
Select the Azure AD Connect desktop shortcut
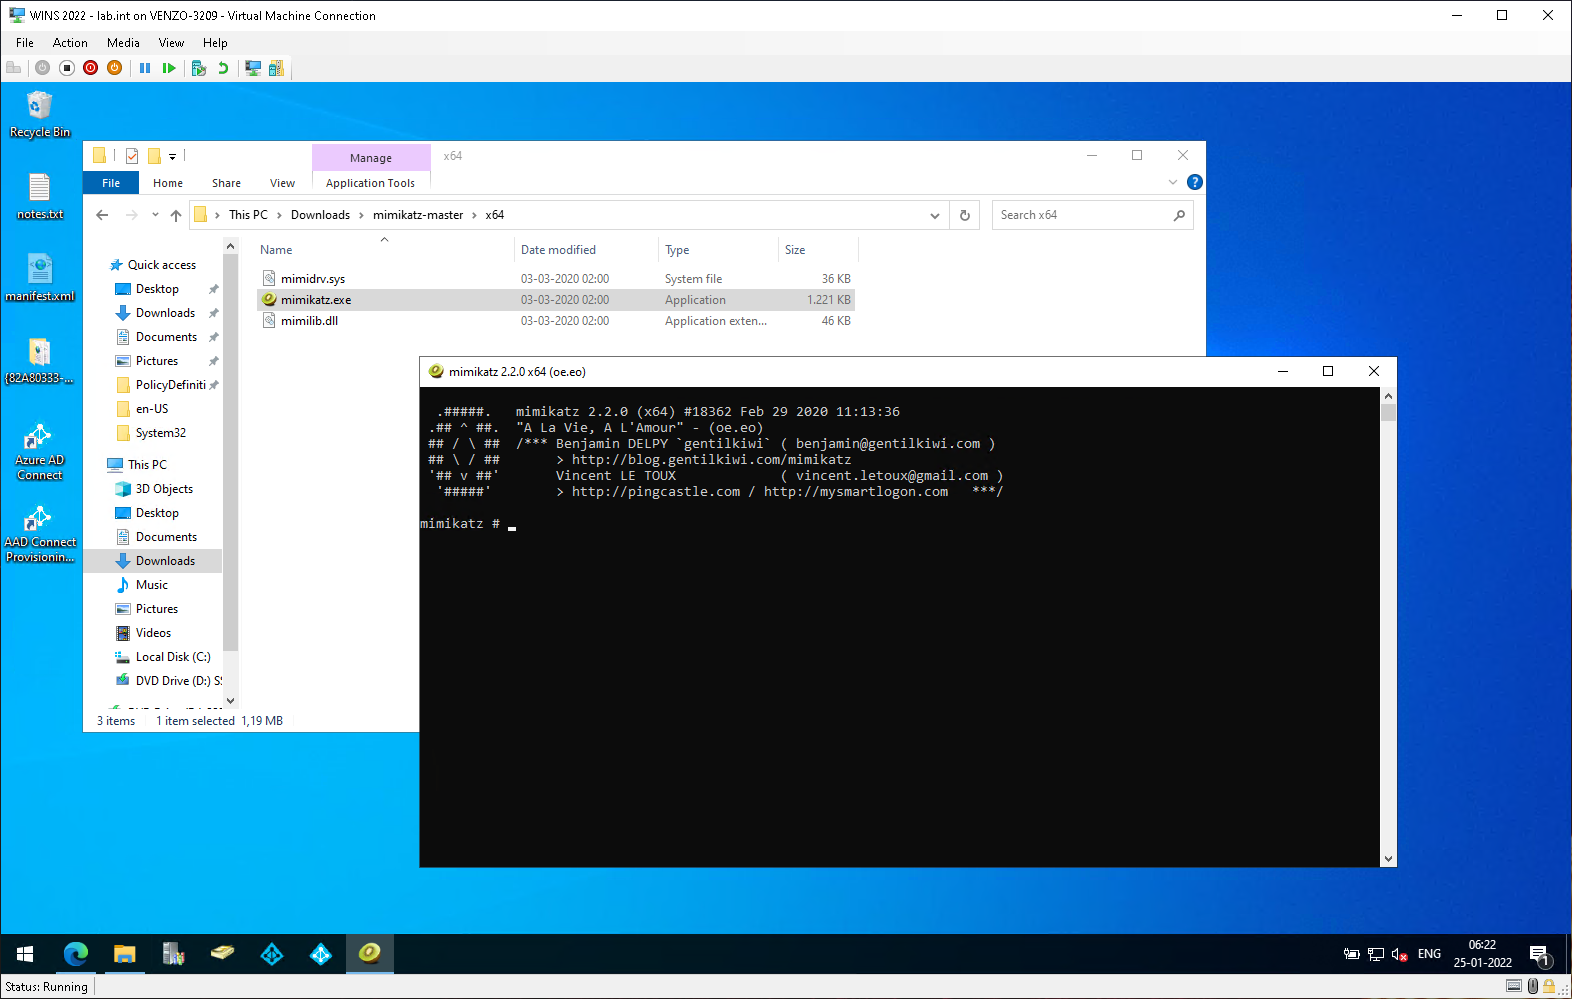40,452
